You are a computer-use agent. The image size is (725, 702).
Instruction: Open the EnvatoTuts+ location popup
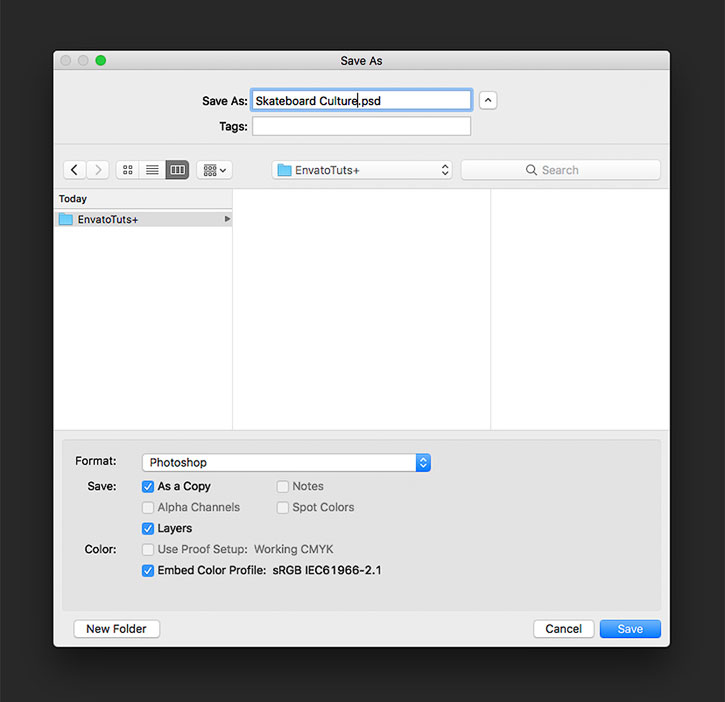click(362, 170)
